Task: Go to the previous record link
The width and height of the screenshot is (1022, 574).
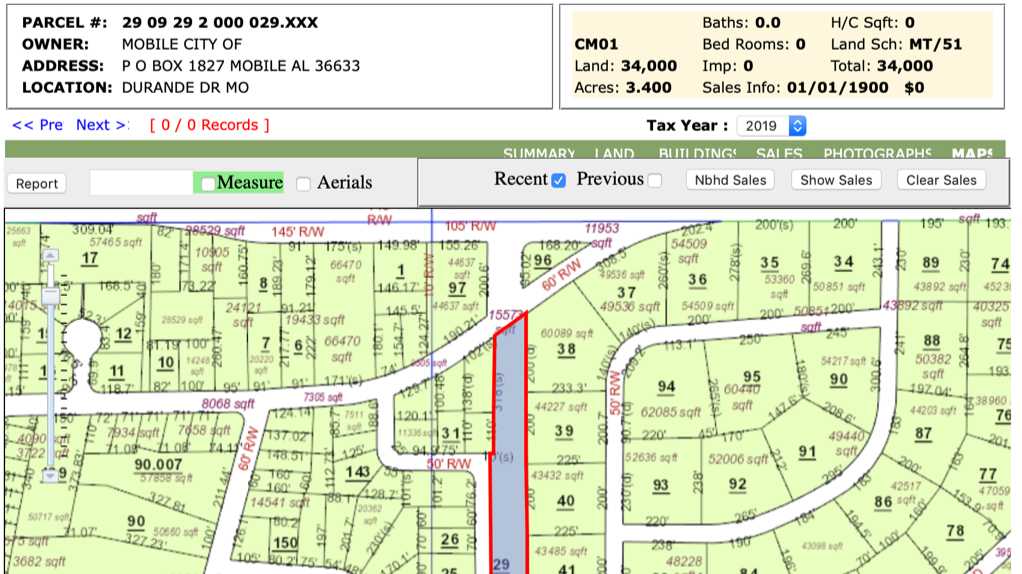Action: [x=38, y=125]
